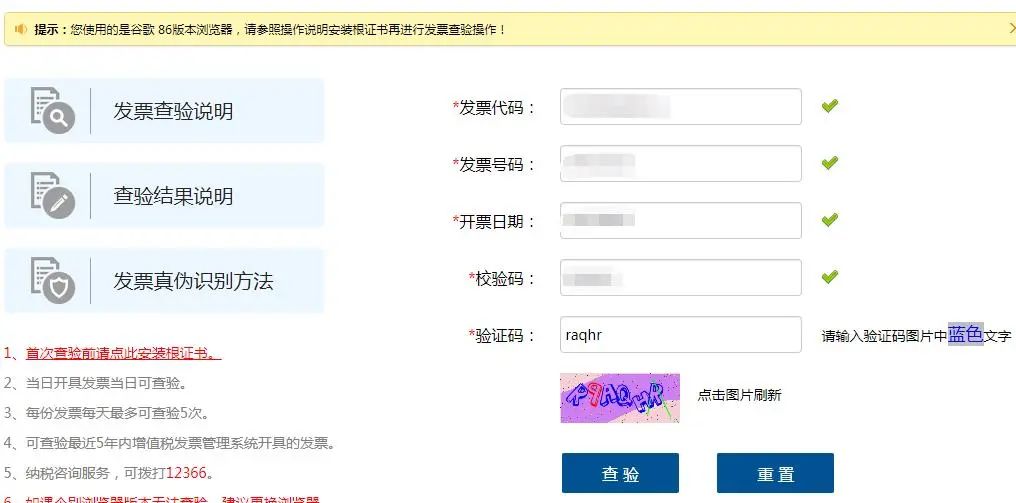This screenshot has height=503, width=1016.
Task: Click the 重置 button
Action: tap(775, 473)
